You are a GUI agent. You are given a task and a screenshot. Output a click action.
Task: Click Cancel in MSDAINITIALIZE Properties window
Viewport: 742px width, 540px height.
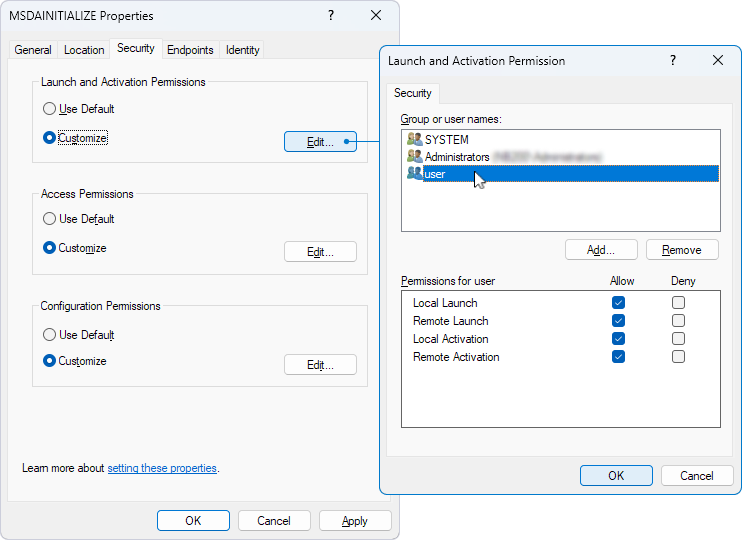click(274, 521)
